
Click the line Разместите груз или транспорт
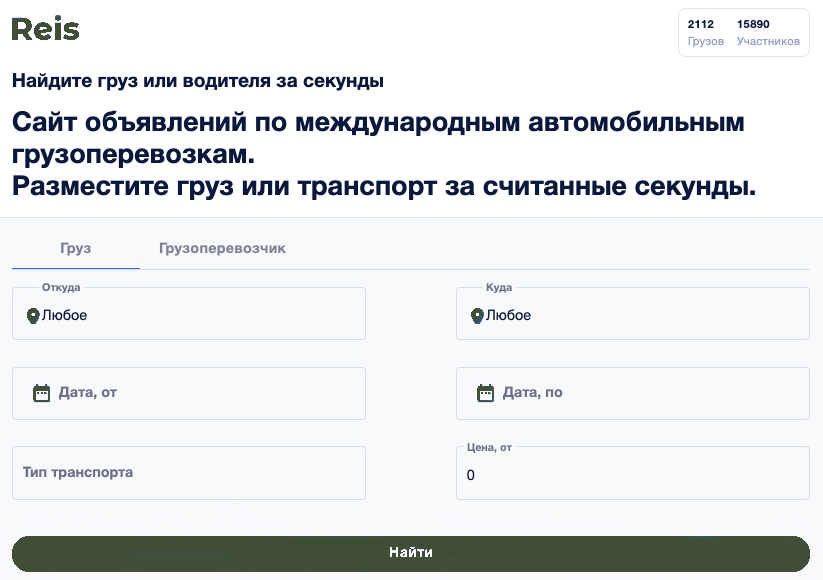(384, 186)
